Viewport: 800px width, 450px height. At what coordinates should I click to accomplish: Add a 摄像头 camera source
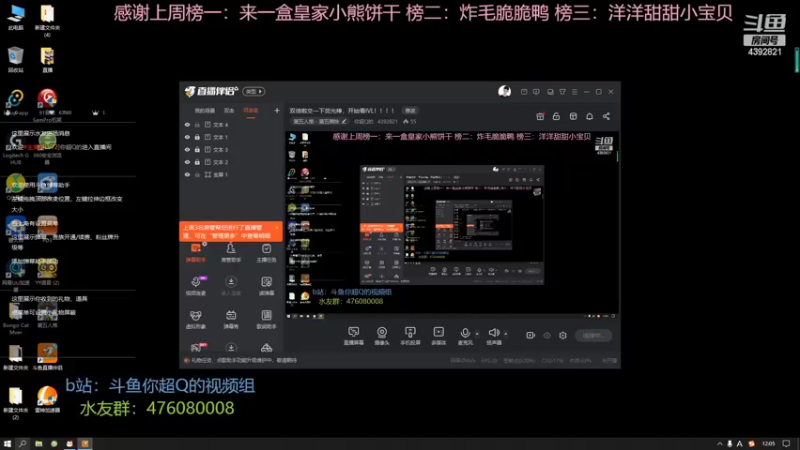point(382,336)
